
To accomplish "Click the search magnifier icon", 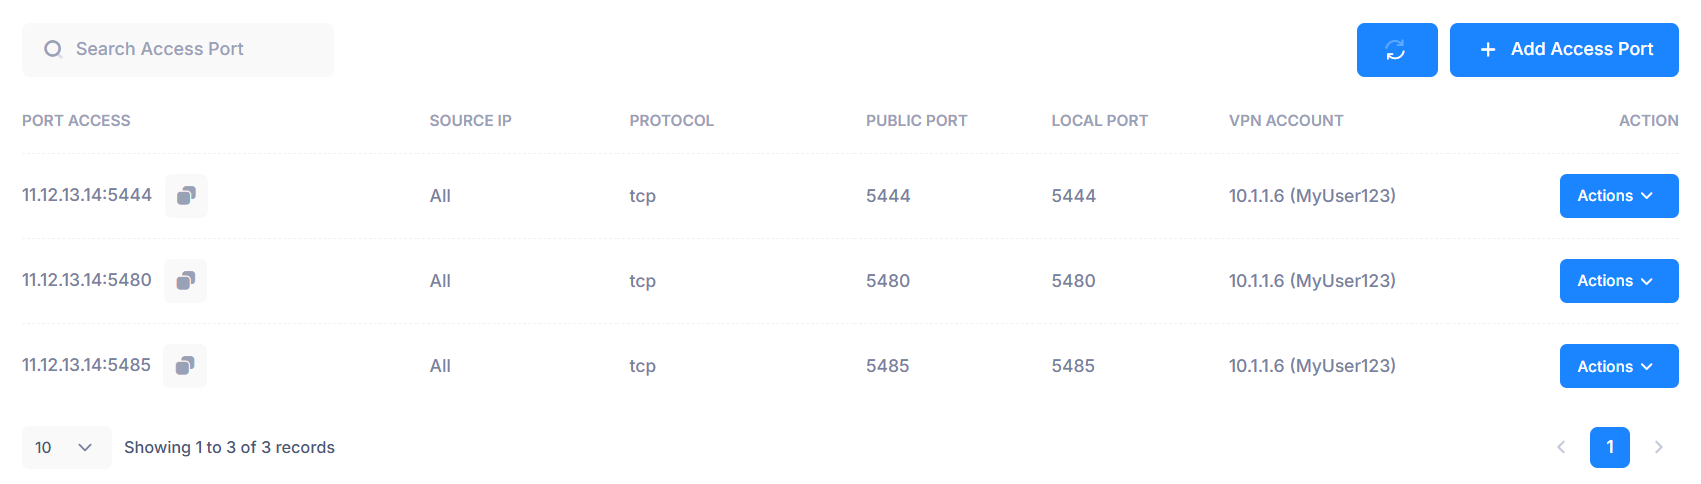I will [53, 49].
